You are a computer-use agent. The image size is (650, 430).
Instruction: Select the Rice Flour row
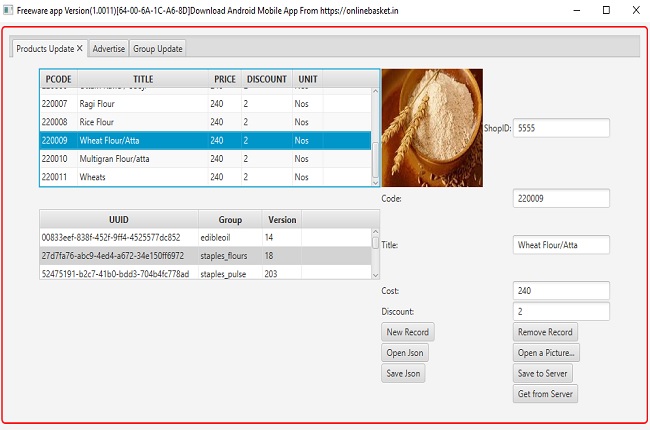click(x=206, y=122)
